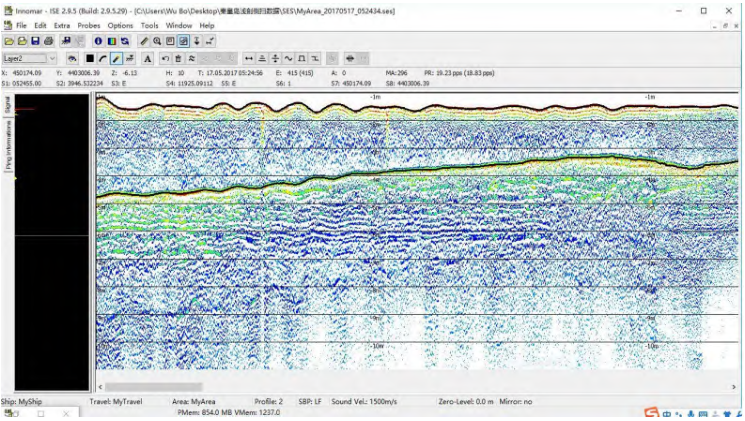
Task: Toggle the eye visibility button for the layer
Action: 73,58
